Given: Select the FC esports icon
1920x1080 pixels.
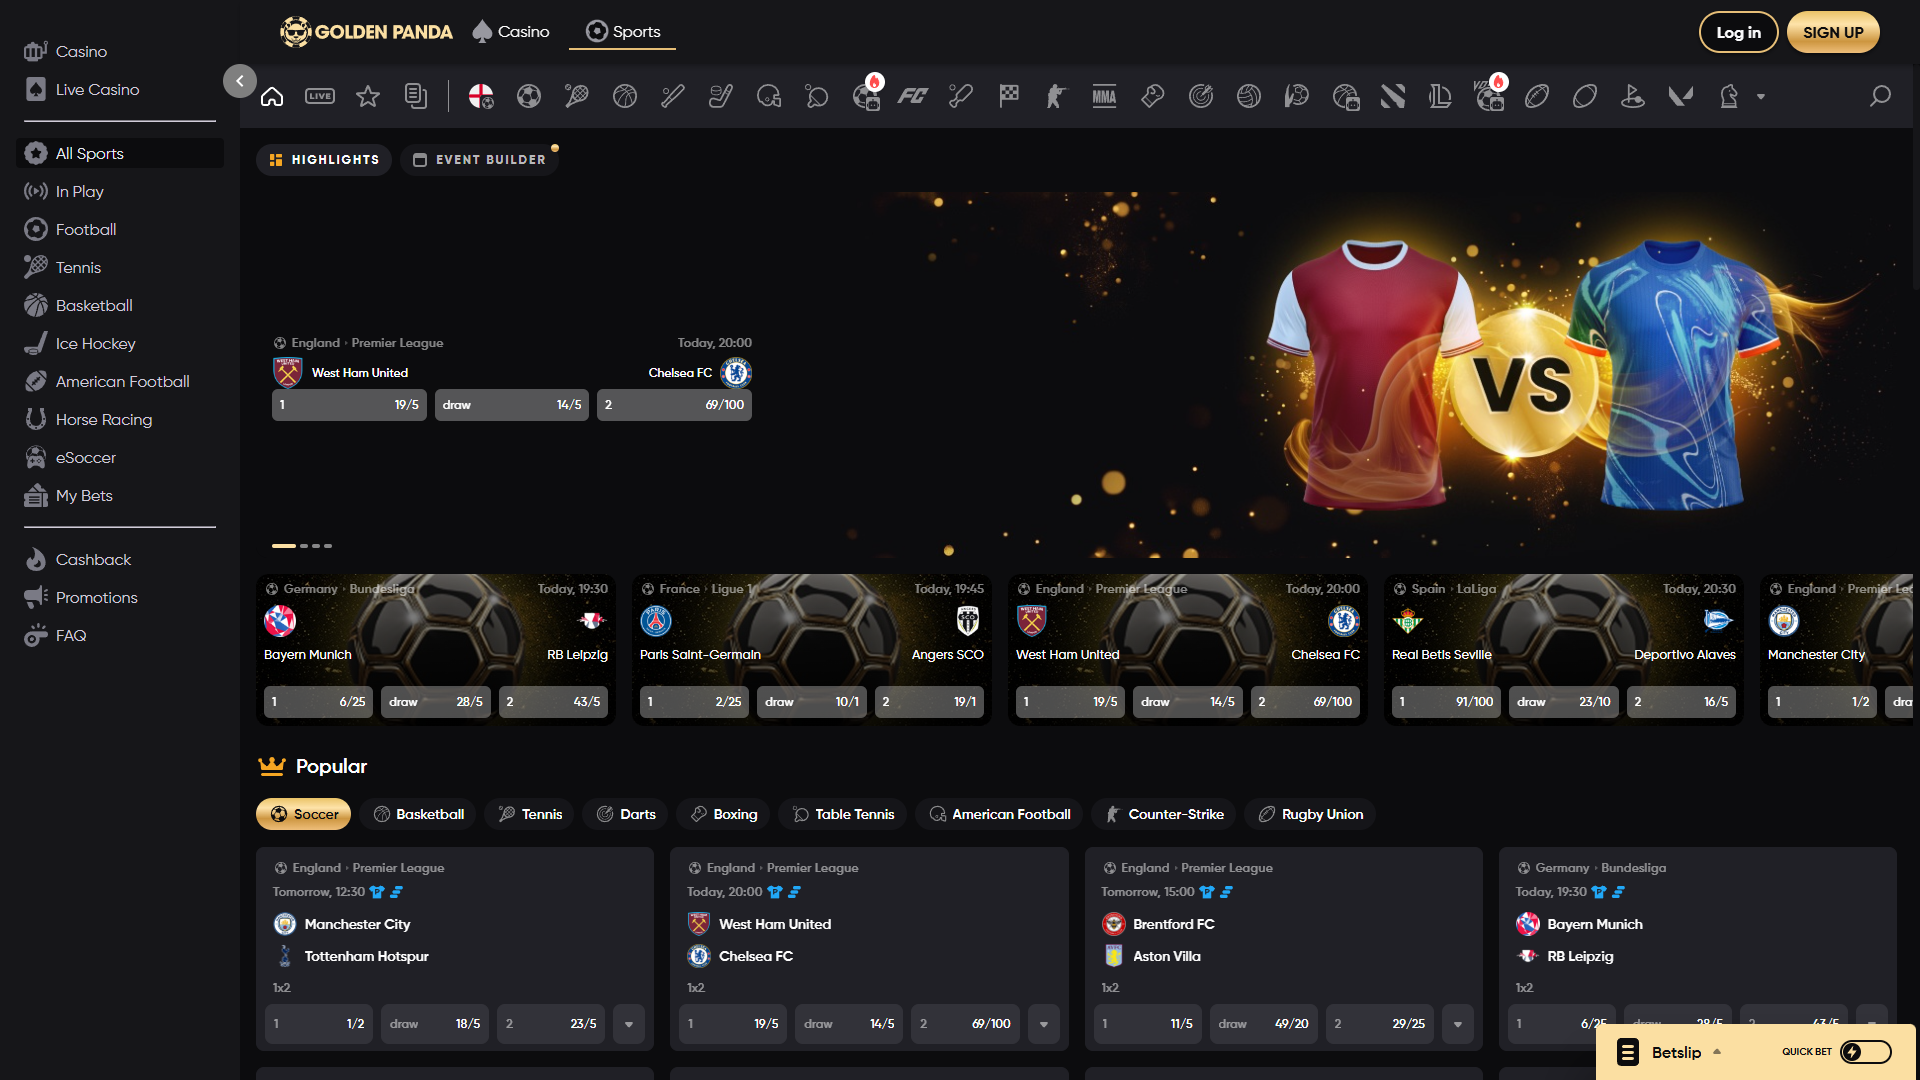Looking at the screenshot, I should (912, 96).
